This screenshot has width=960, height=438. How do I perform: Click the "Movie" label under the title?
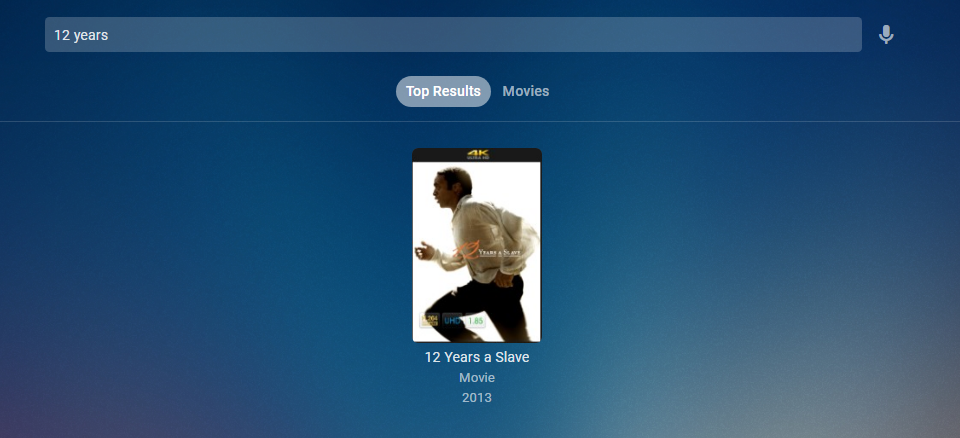point(477,378)
